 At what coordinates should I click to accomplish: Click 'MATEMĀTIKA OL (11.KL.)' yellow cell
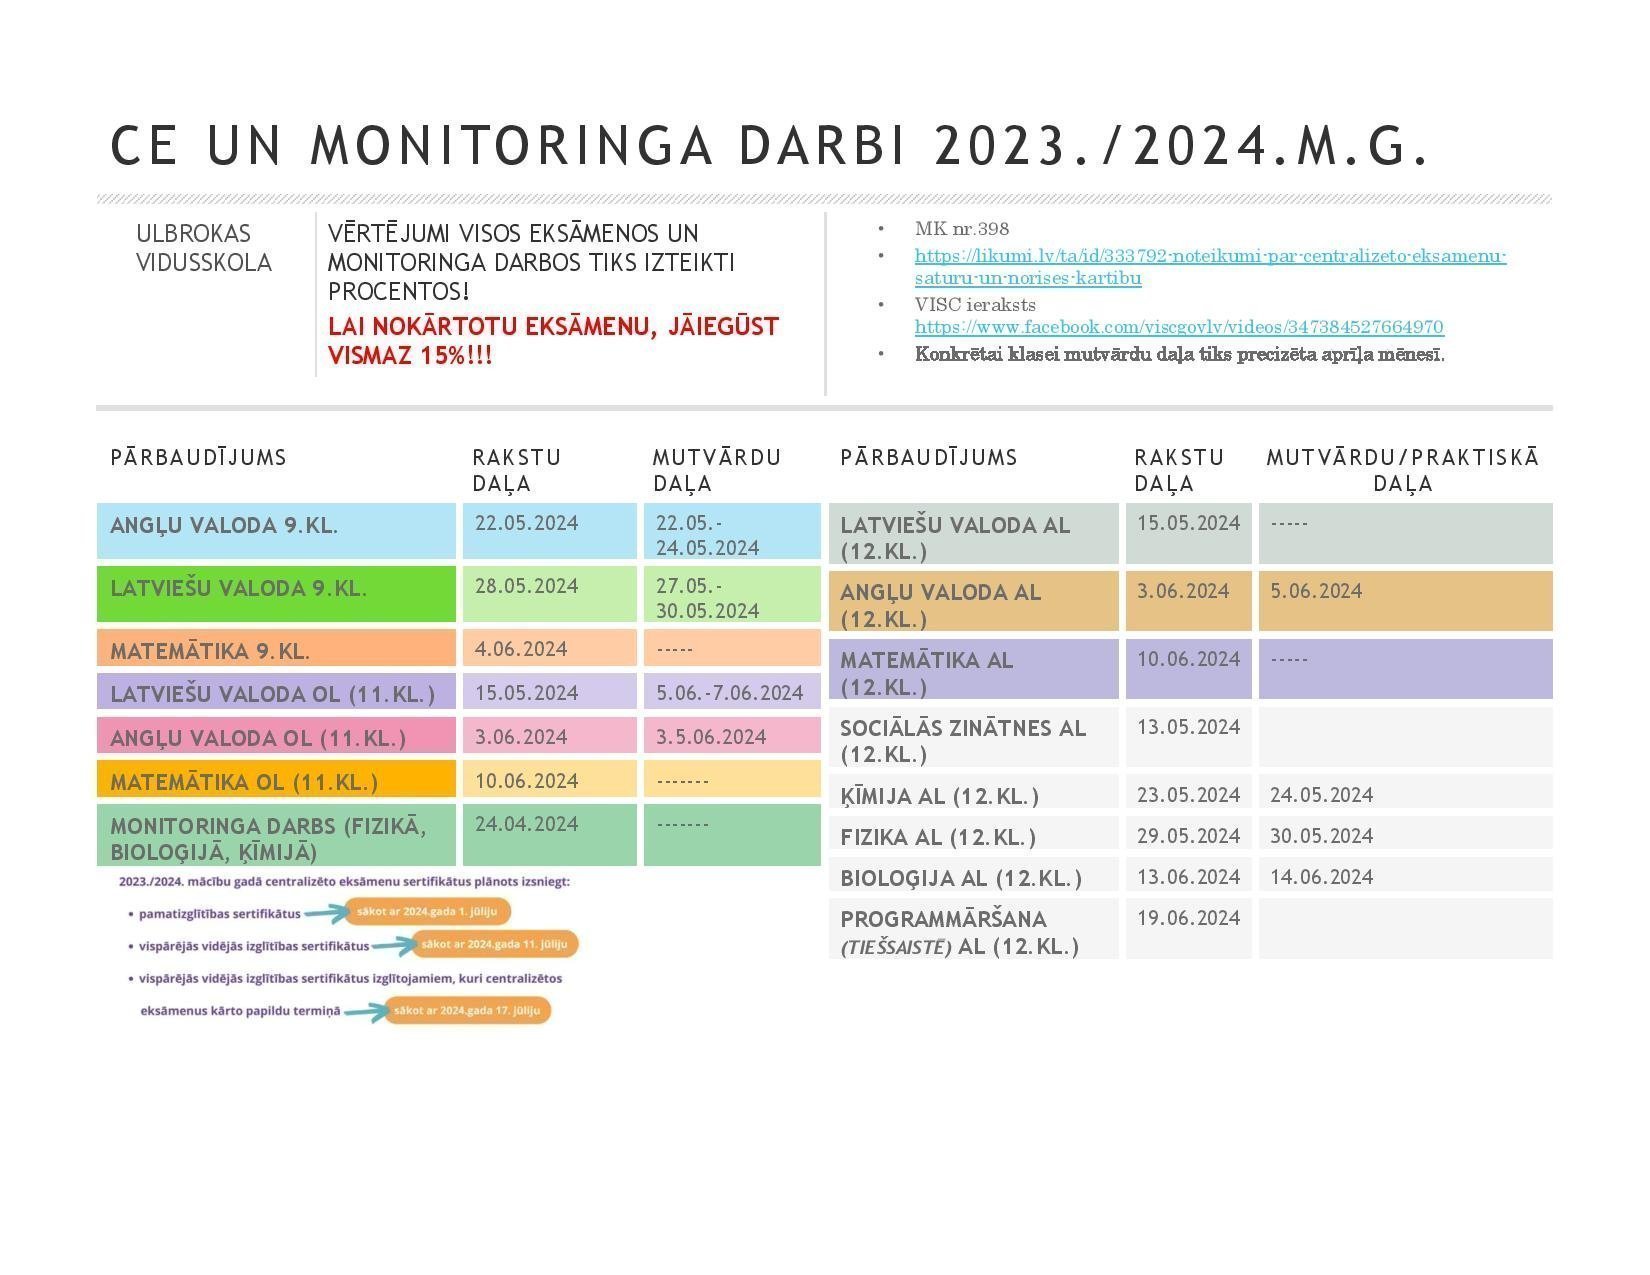(276, 780)
